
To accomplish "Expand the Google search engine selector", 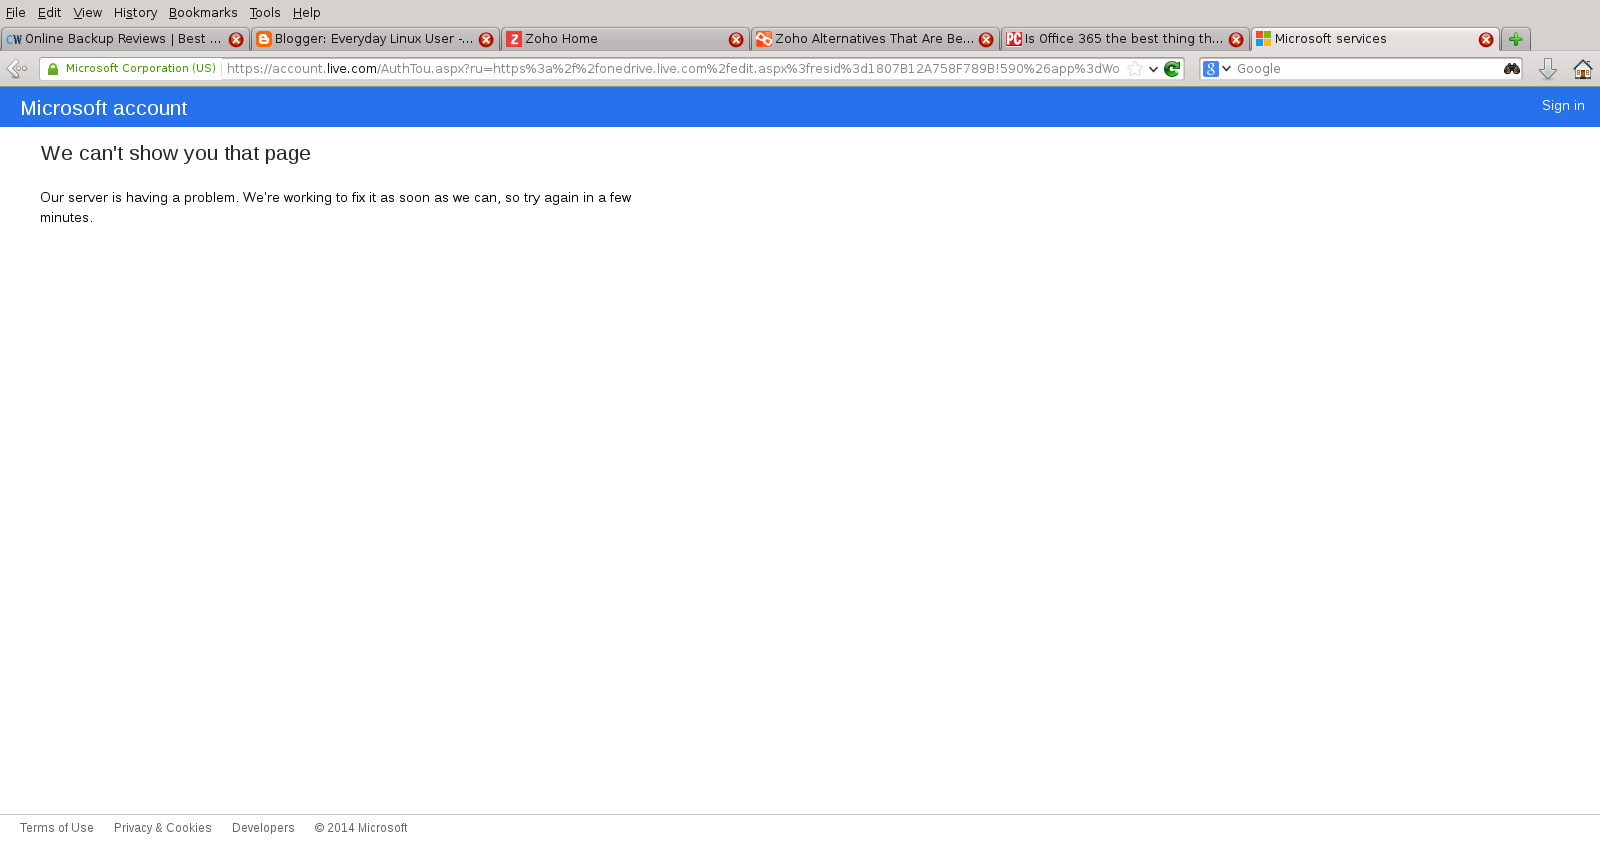I will [1217, 69].
